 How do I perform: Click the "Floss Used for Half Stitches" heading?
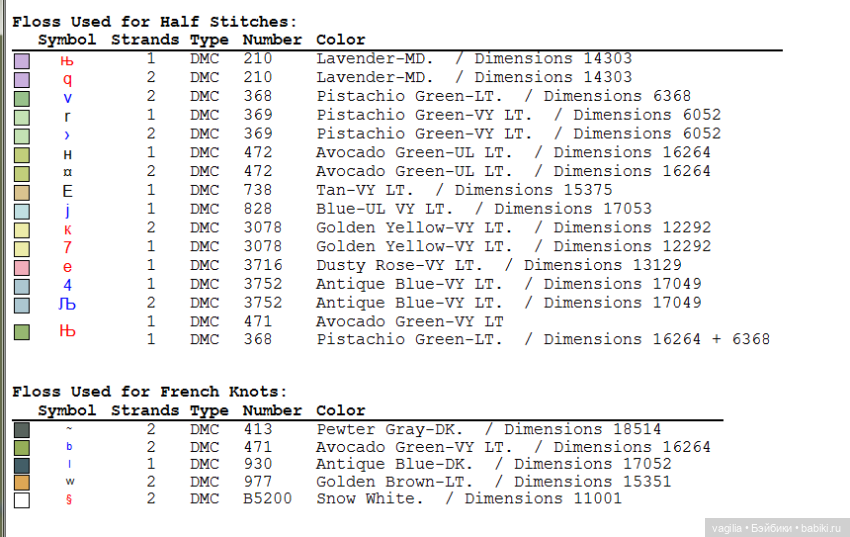[154, 21]
